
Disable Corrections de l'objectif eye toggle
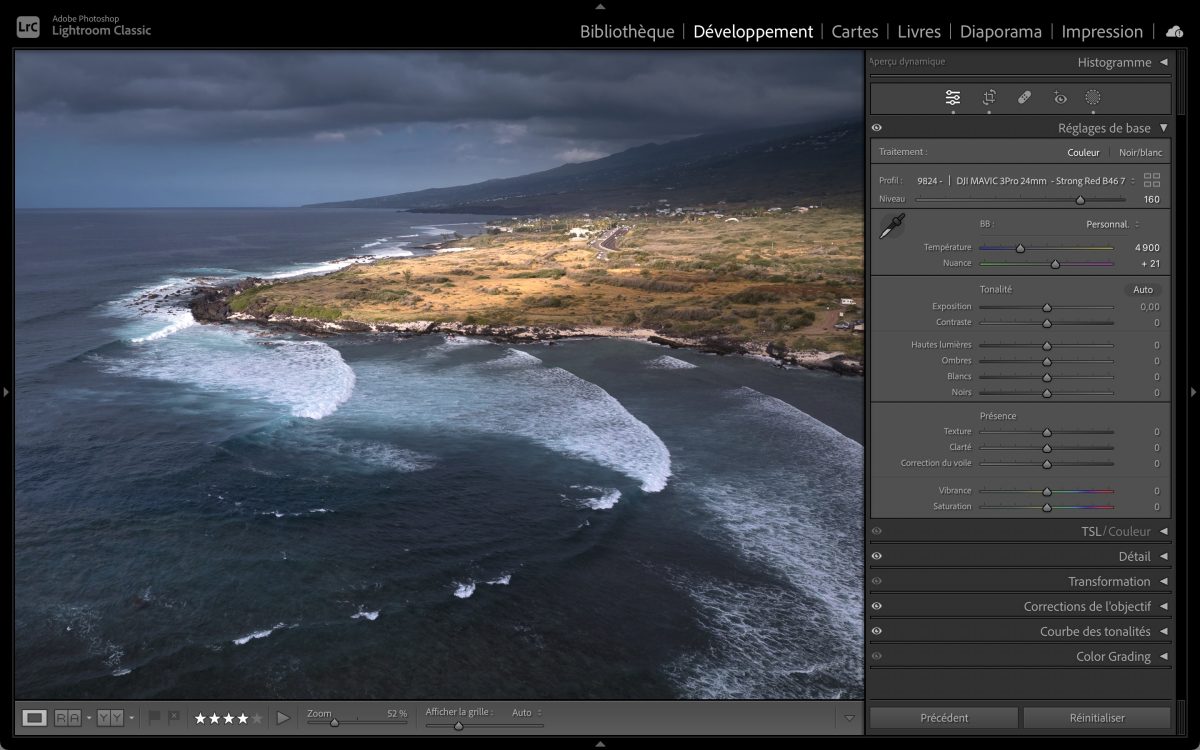pyautogui.click(x=877, y=606)
